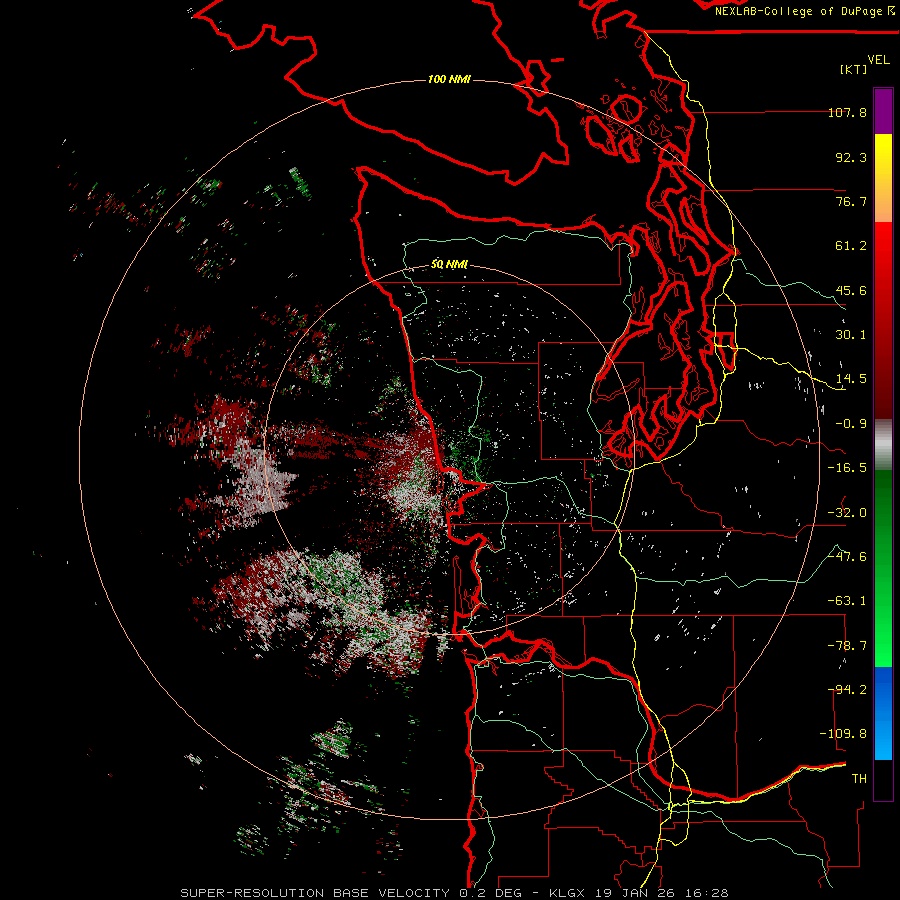900x900 pixels.
Task: Click the 45.6 velocity scale value
Action: pos(851,290)
